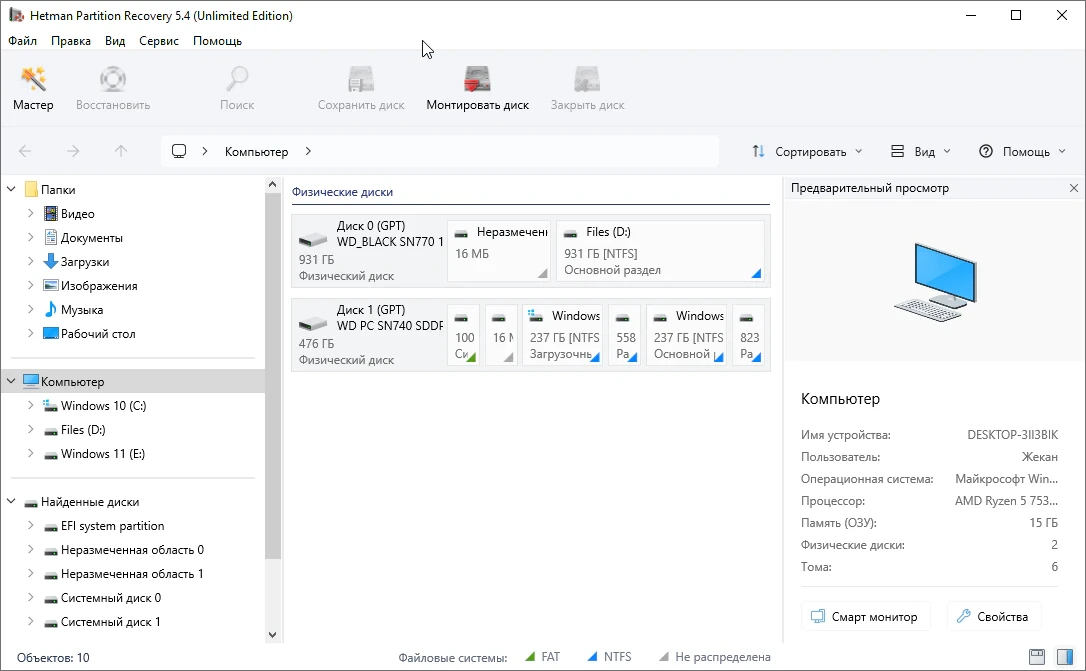Select Диск 1 WD PC SN740 physical disk
This screenshot has height=671, width=1086.
coord(369,334)
